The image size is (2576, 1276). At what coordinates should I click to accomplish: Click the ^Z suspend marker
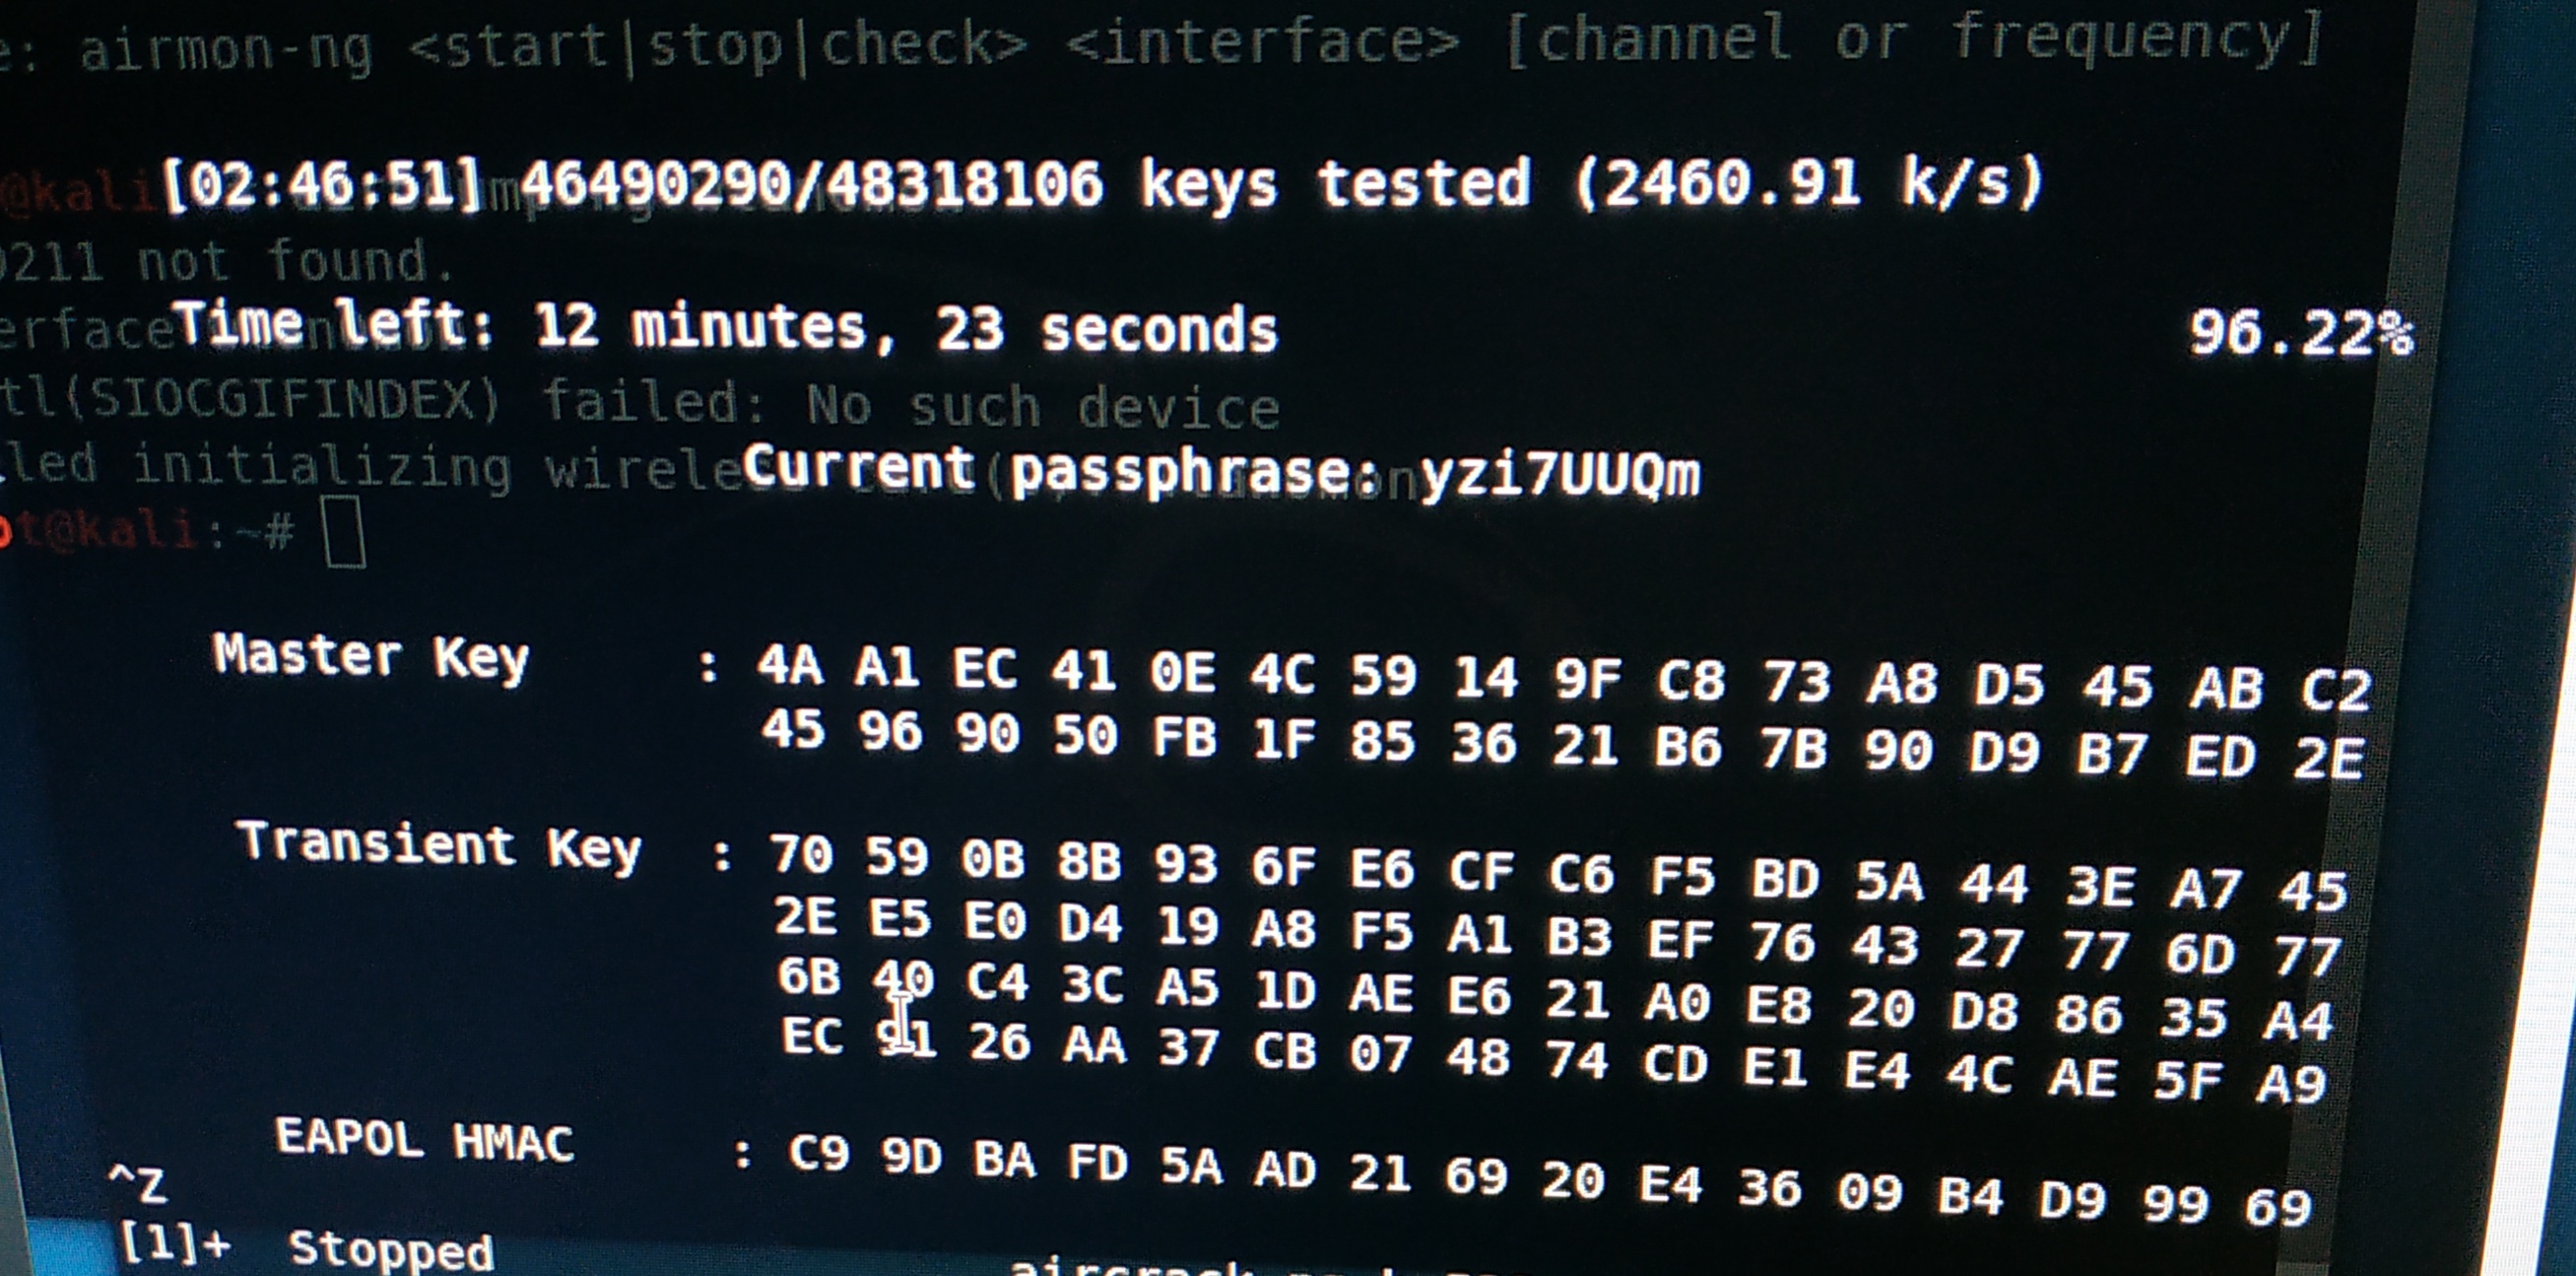[137, 1185]
